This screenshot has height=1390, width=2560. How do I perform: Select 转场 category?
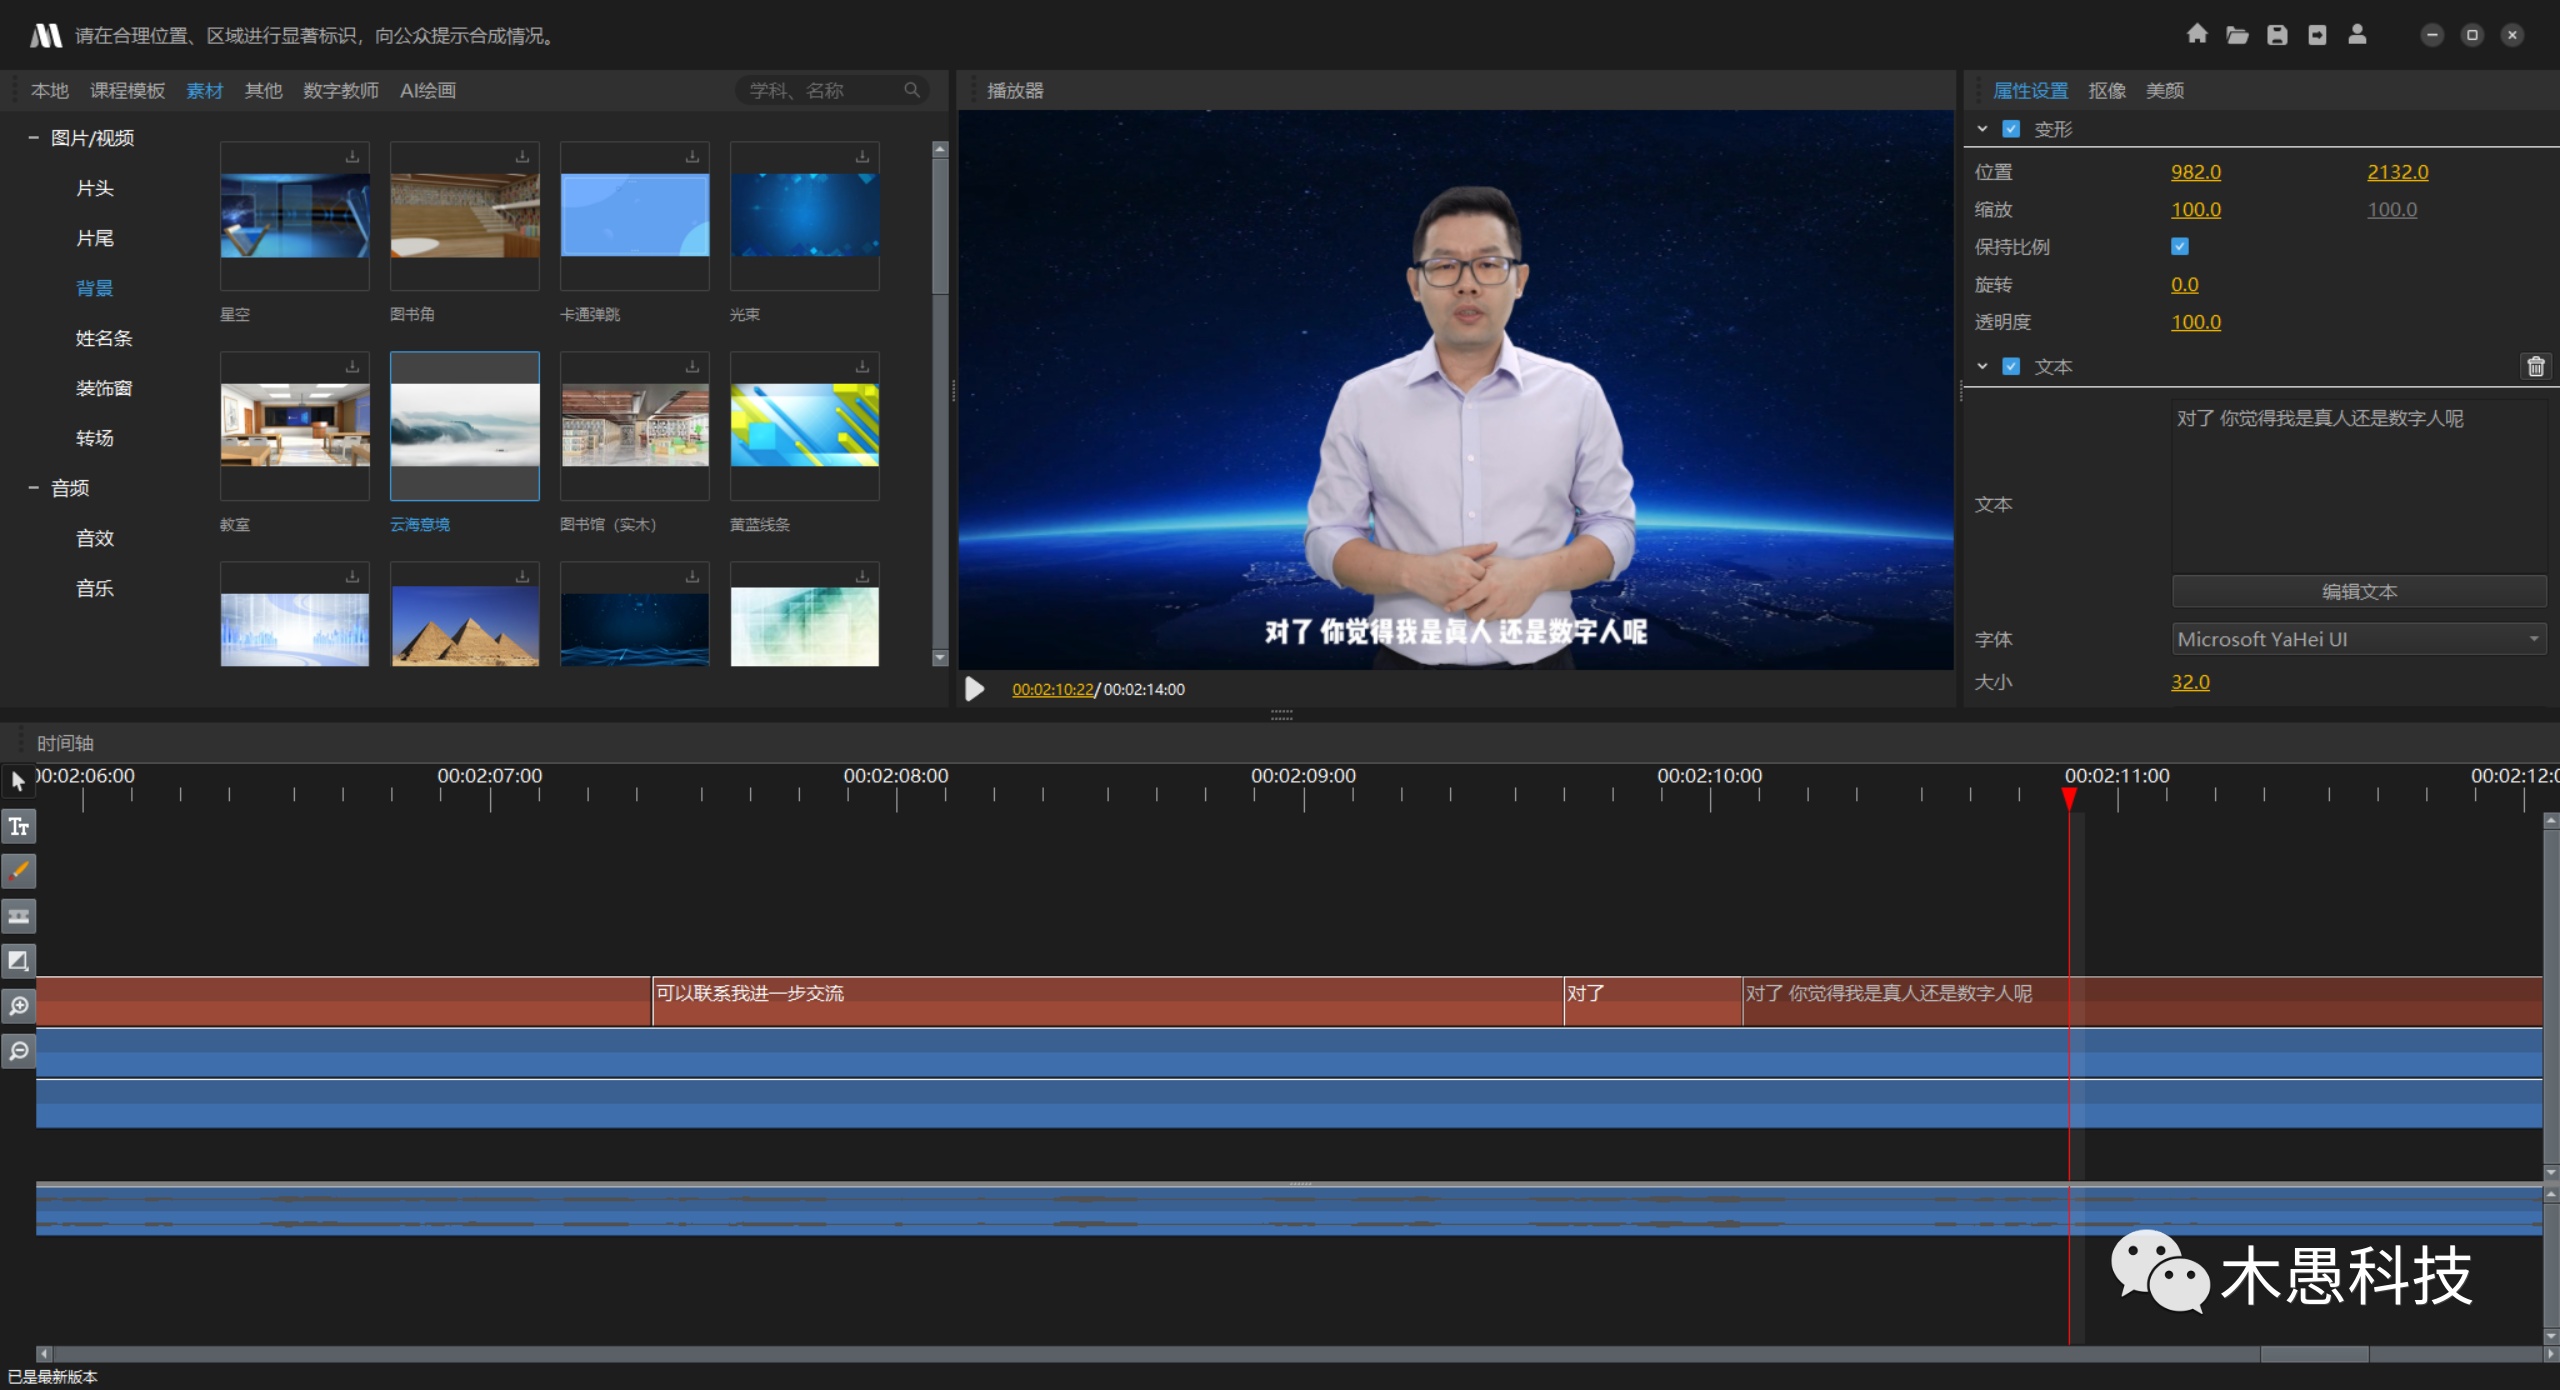[95, 438]
